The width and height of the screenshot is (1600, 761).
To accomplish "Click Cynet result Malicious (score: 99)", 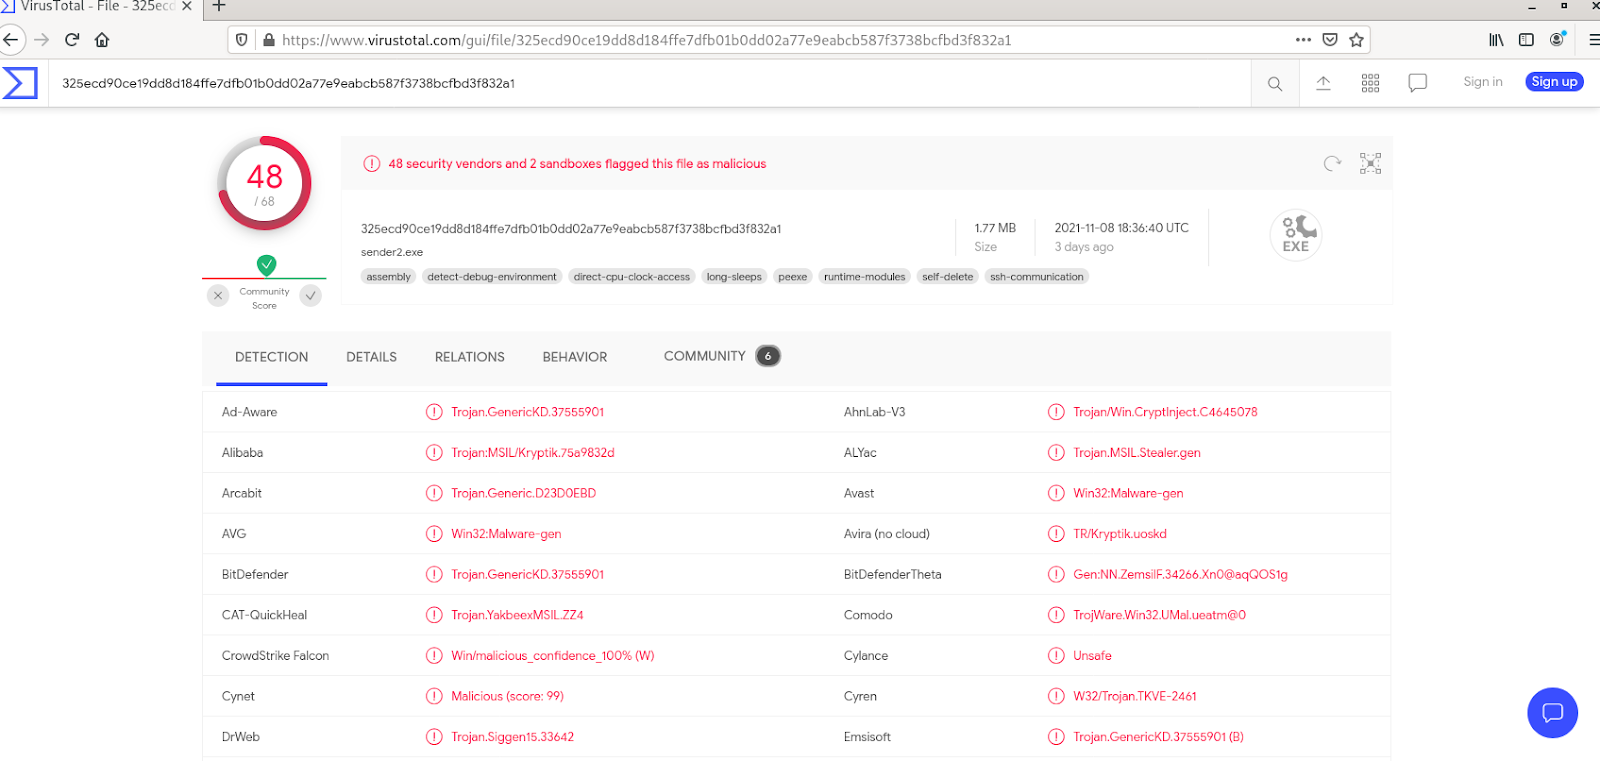I will tap(508, 697).
